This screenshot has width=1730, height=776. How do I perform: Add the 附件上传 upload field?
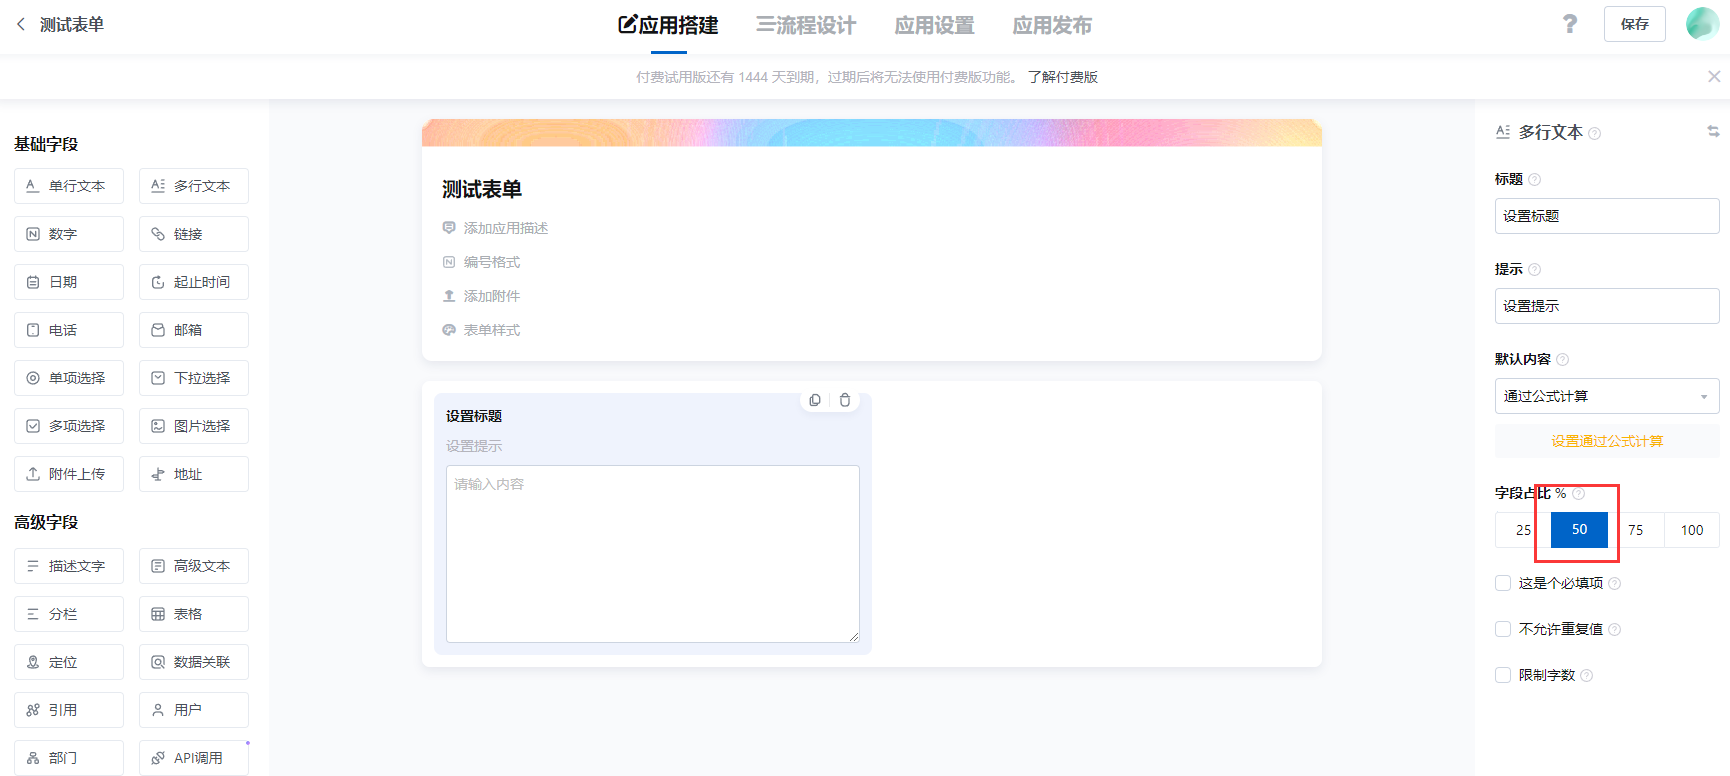69,474
